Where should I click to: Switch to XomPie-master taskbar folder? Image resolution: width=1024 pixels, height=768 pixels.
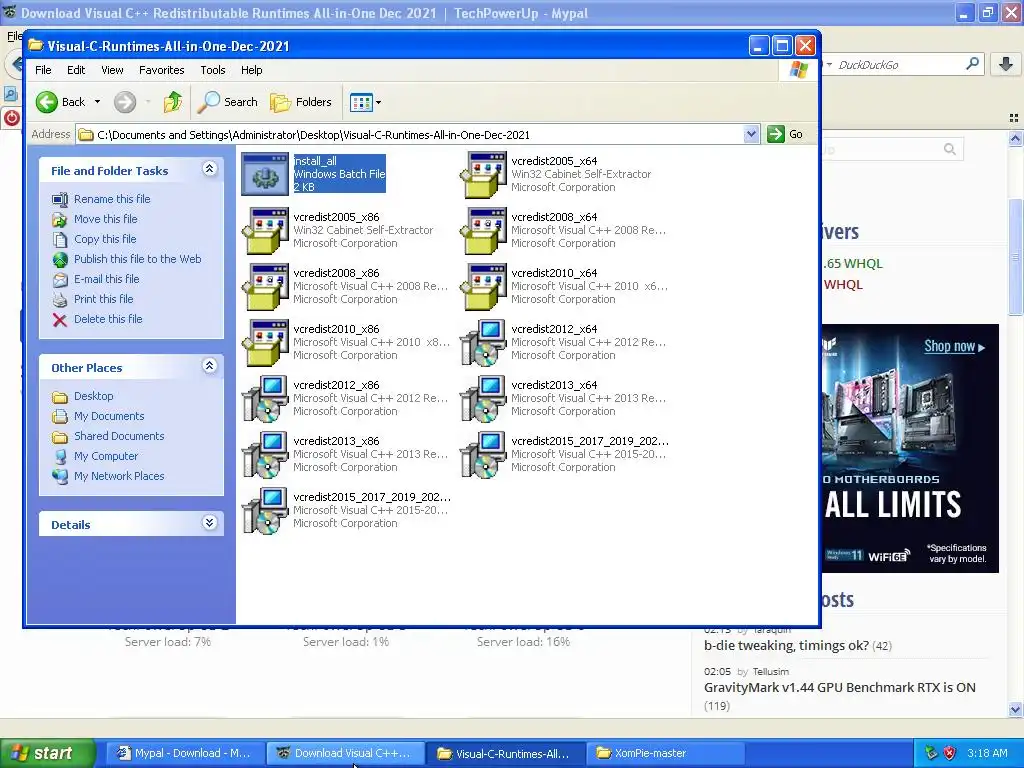click(x=665, y=754)
